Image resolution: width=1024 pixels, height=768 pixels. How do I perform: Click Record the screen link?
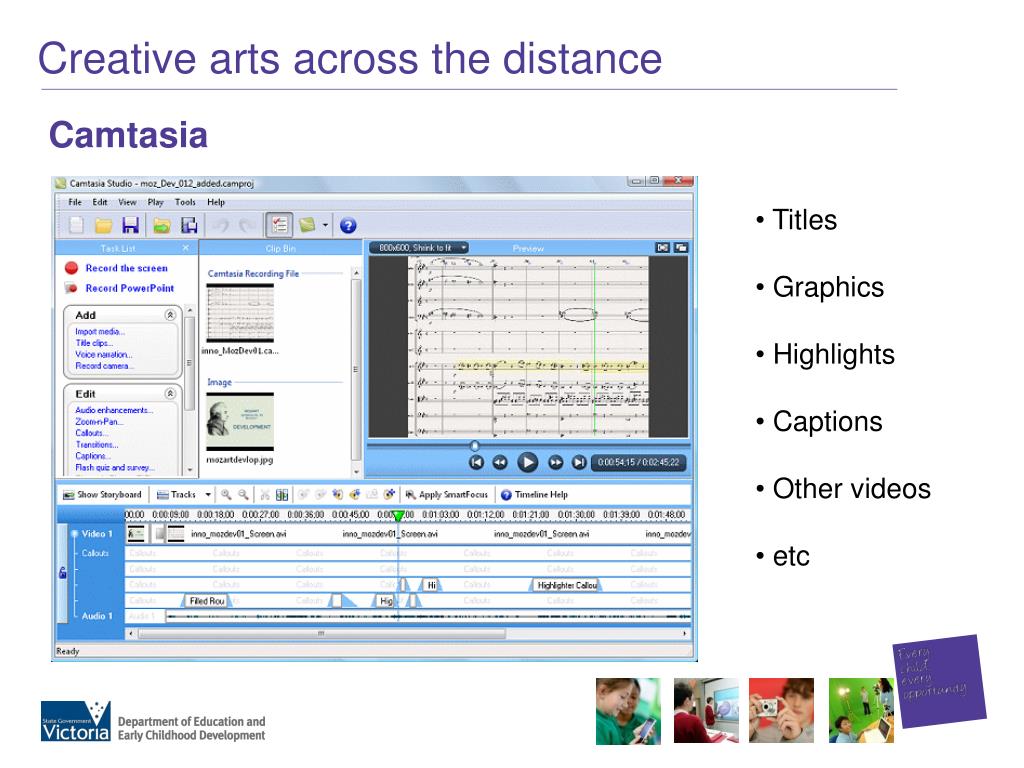coord(126,268)
